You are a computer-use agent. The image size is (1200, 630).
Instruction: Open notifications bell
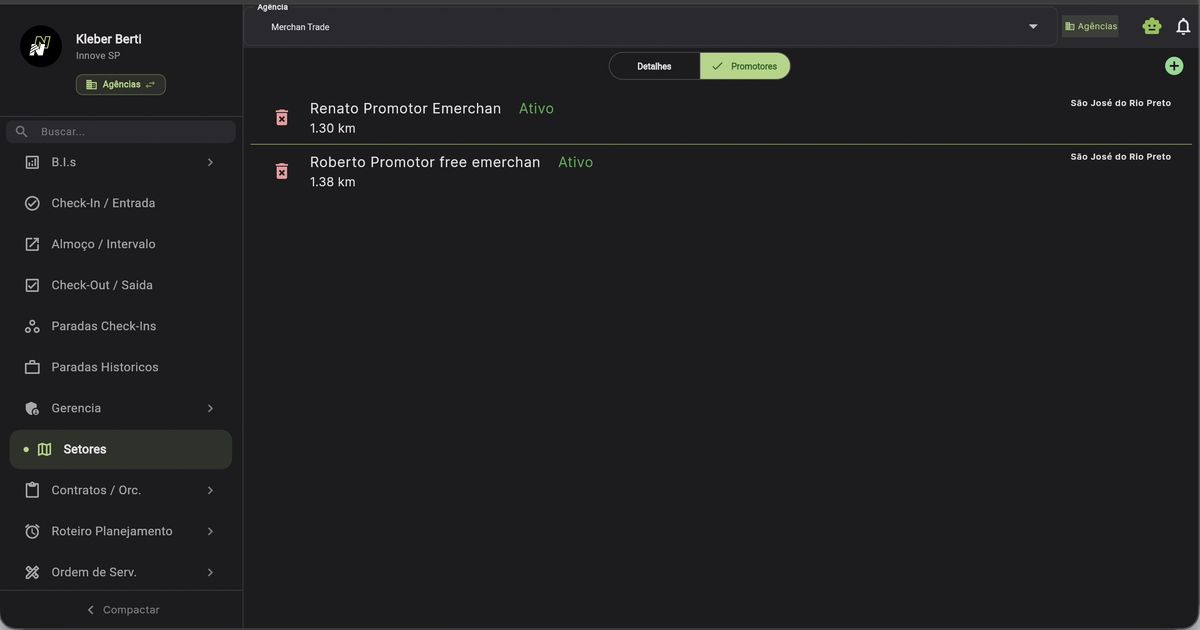click(x=1183, y=27)
